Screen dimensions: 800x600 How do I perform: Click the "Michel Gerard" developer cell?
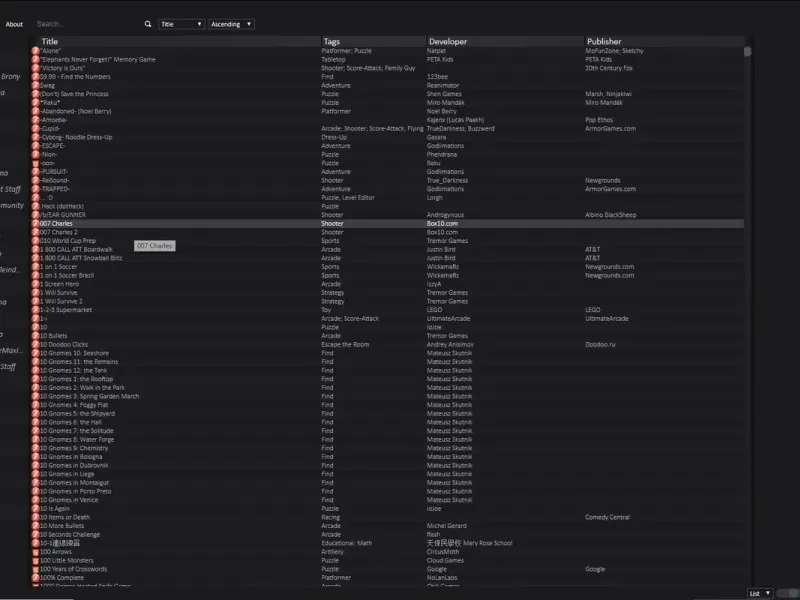tap(447, 526)
